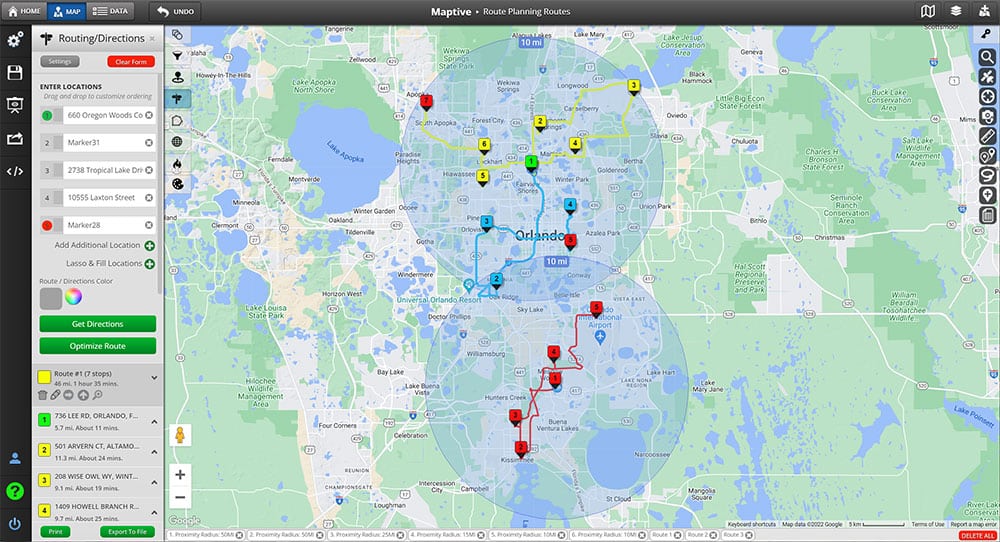
Task: Click the red Clear Form button
Action: pos(131,61)
